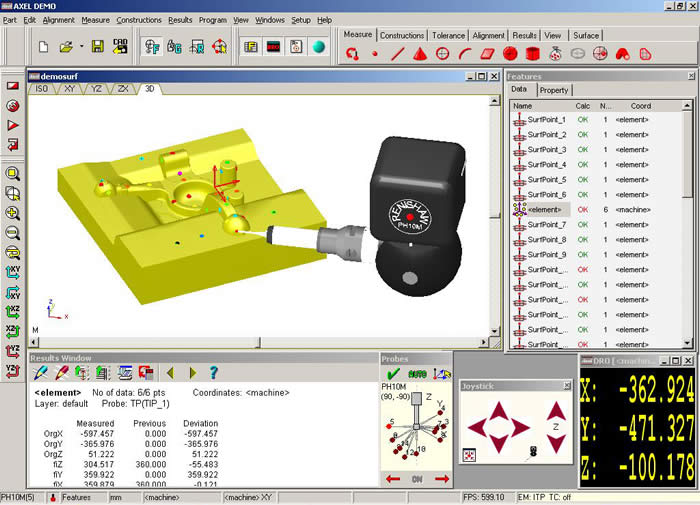This screenshot has height=505, width=700.
Task: Click the joystick right arrow
Action: (x=521, y=427)
